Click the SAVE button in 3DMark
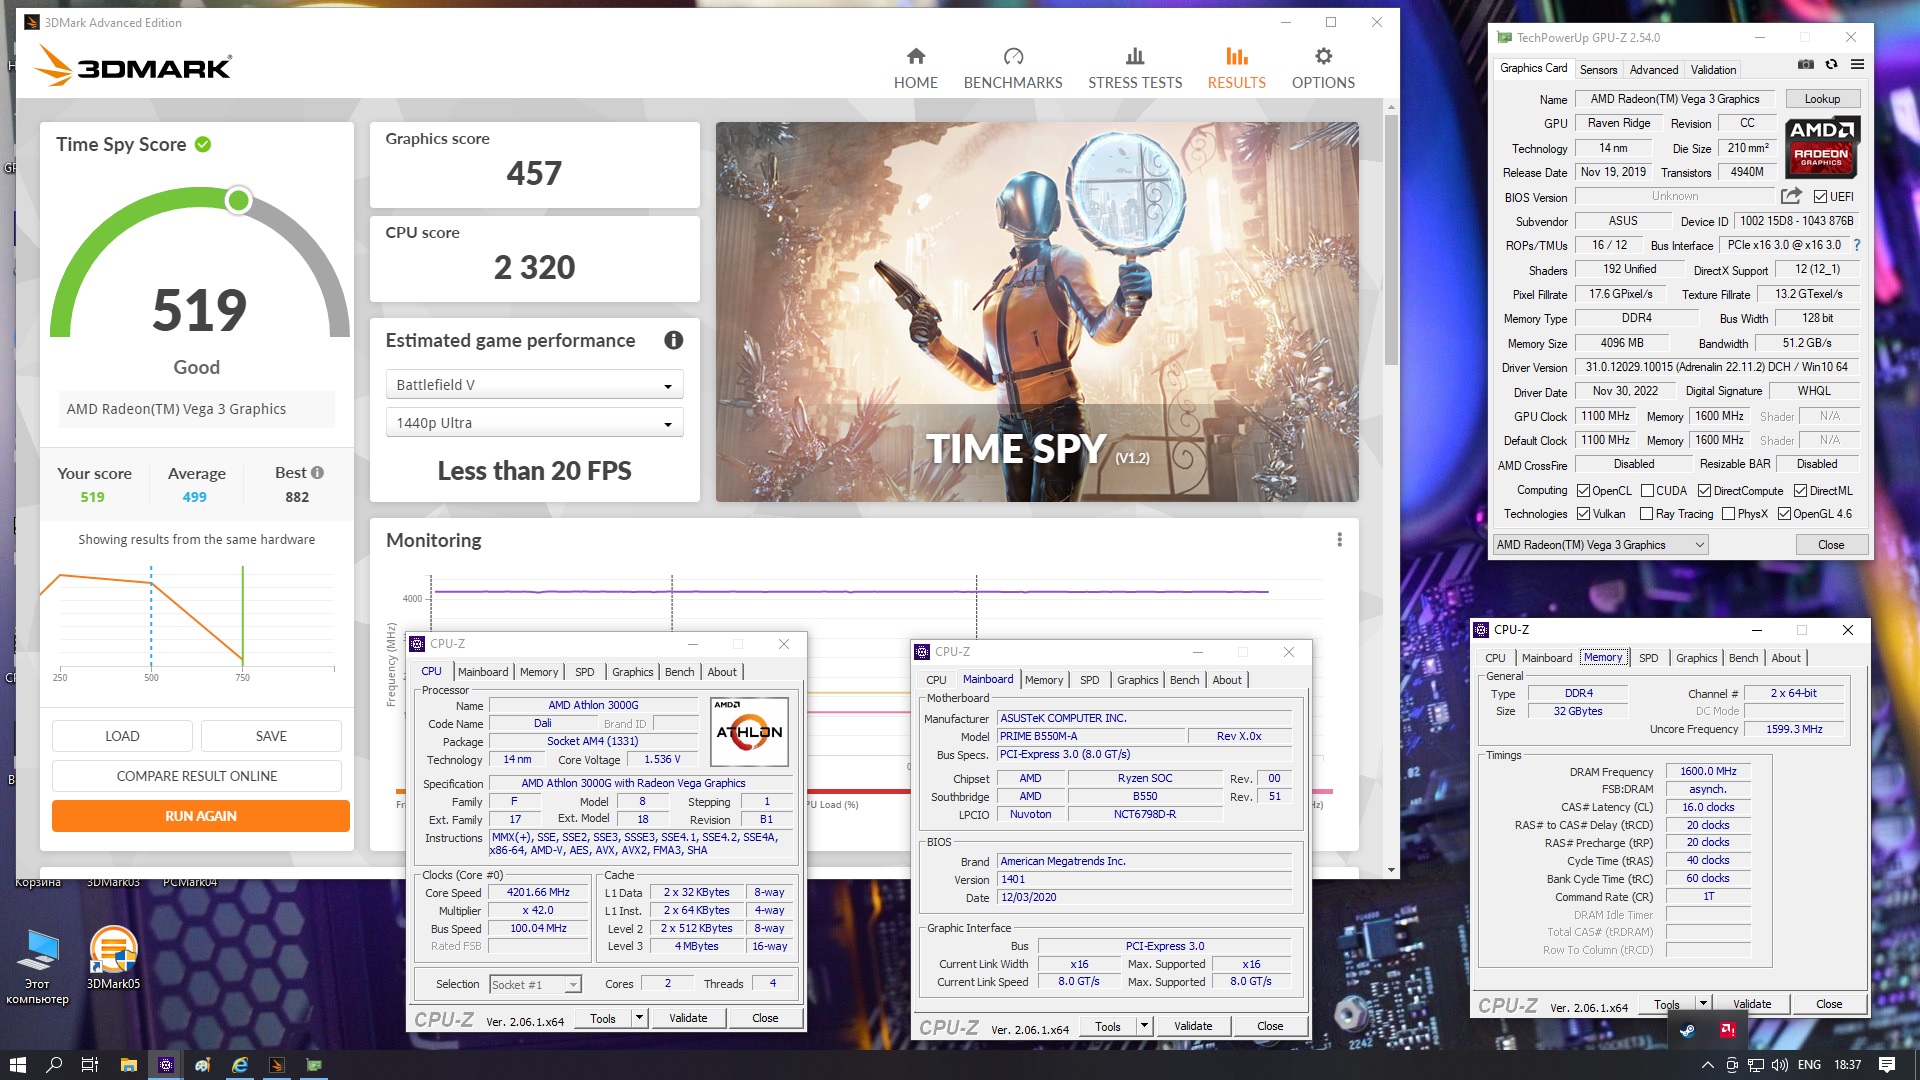Image resolution: width=1920 pixels, height=1080 pixels. pos(271,736)
